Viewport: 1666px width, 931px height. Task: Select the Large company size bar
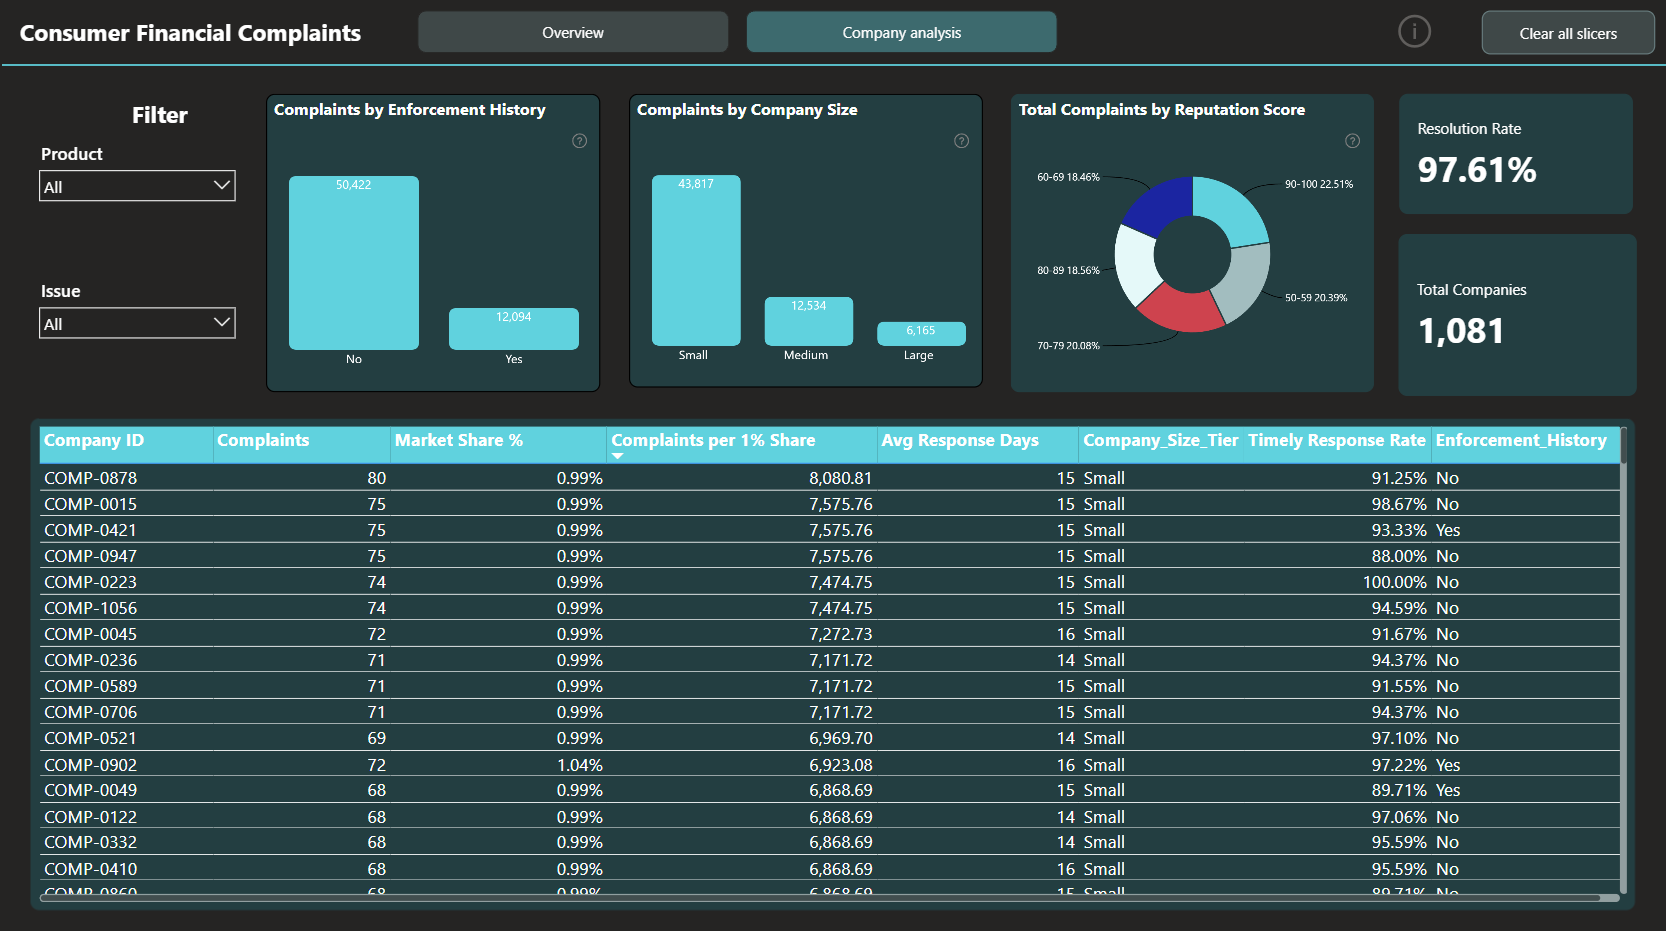tap(921, 334)
